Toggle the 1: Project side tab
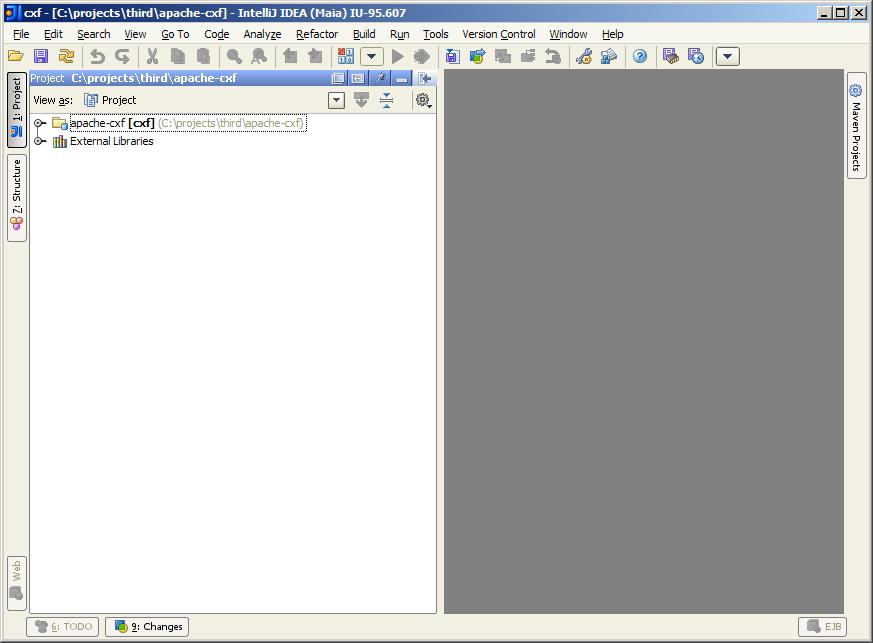 click(x=17, y=109)
